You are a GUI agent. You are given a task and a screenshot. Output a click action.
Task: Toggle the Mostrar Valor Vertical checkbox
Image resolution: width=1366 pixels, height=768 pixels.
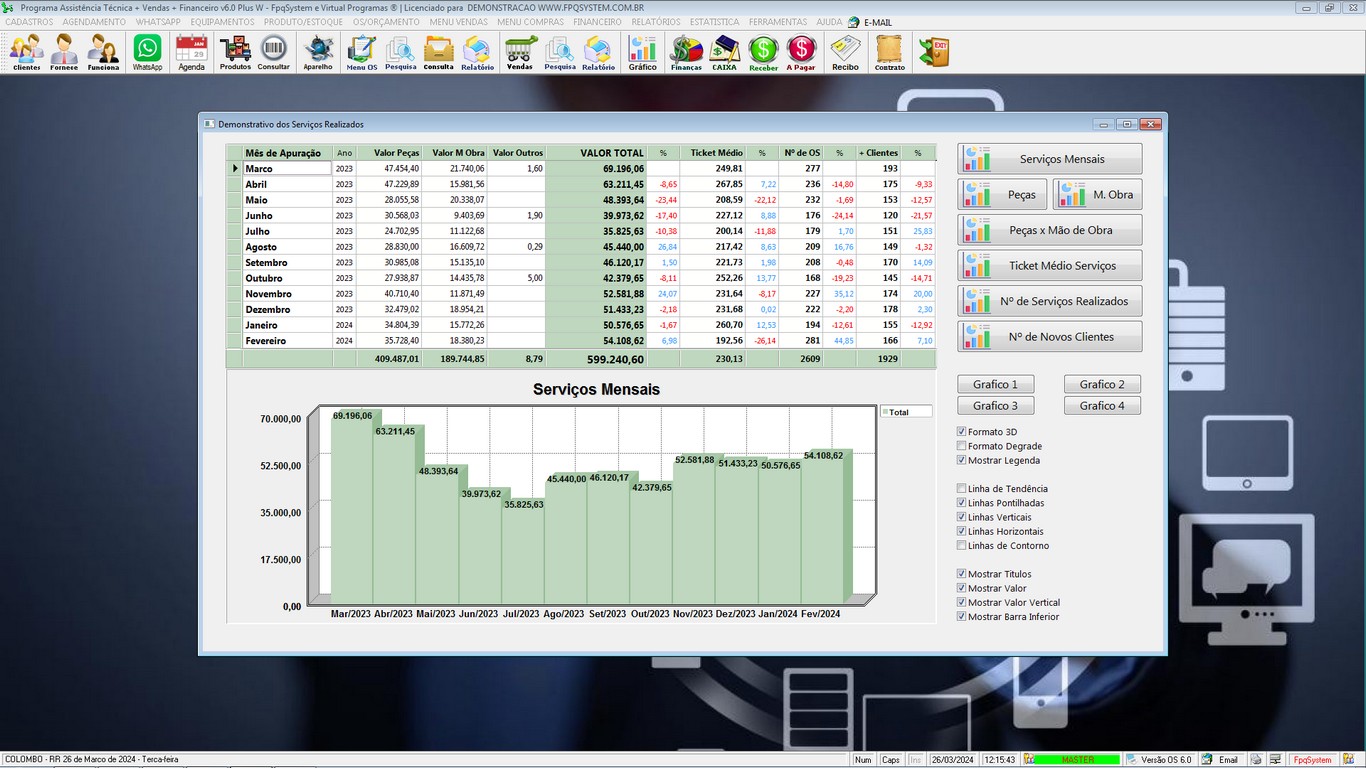pyautogui.click(x=962, y=602)
